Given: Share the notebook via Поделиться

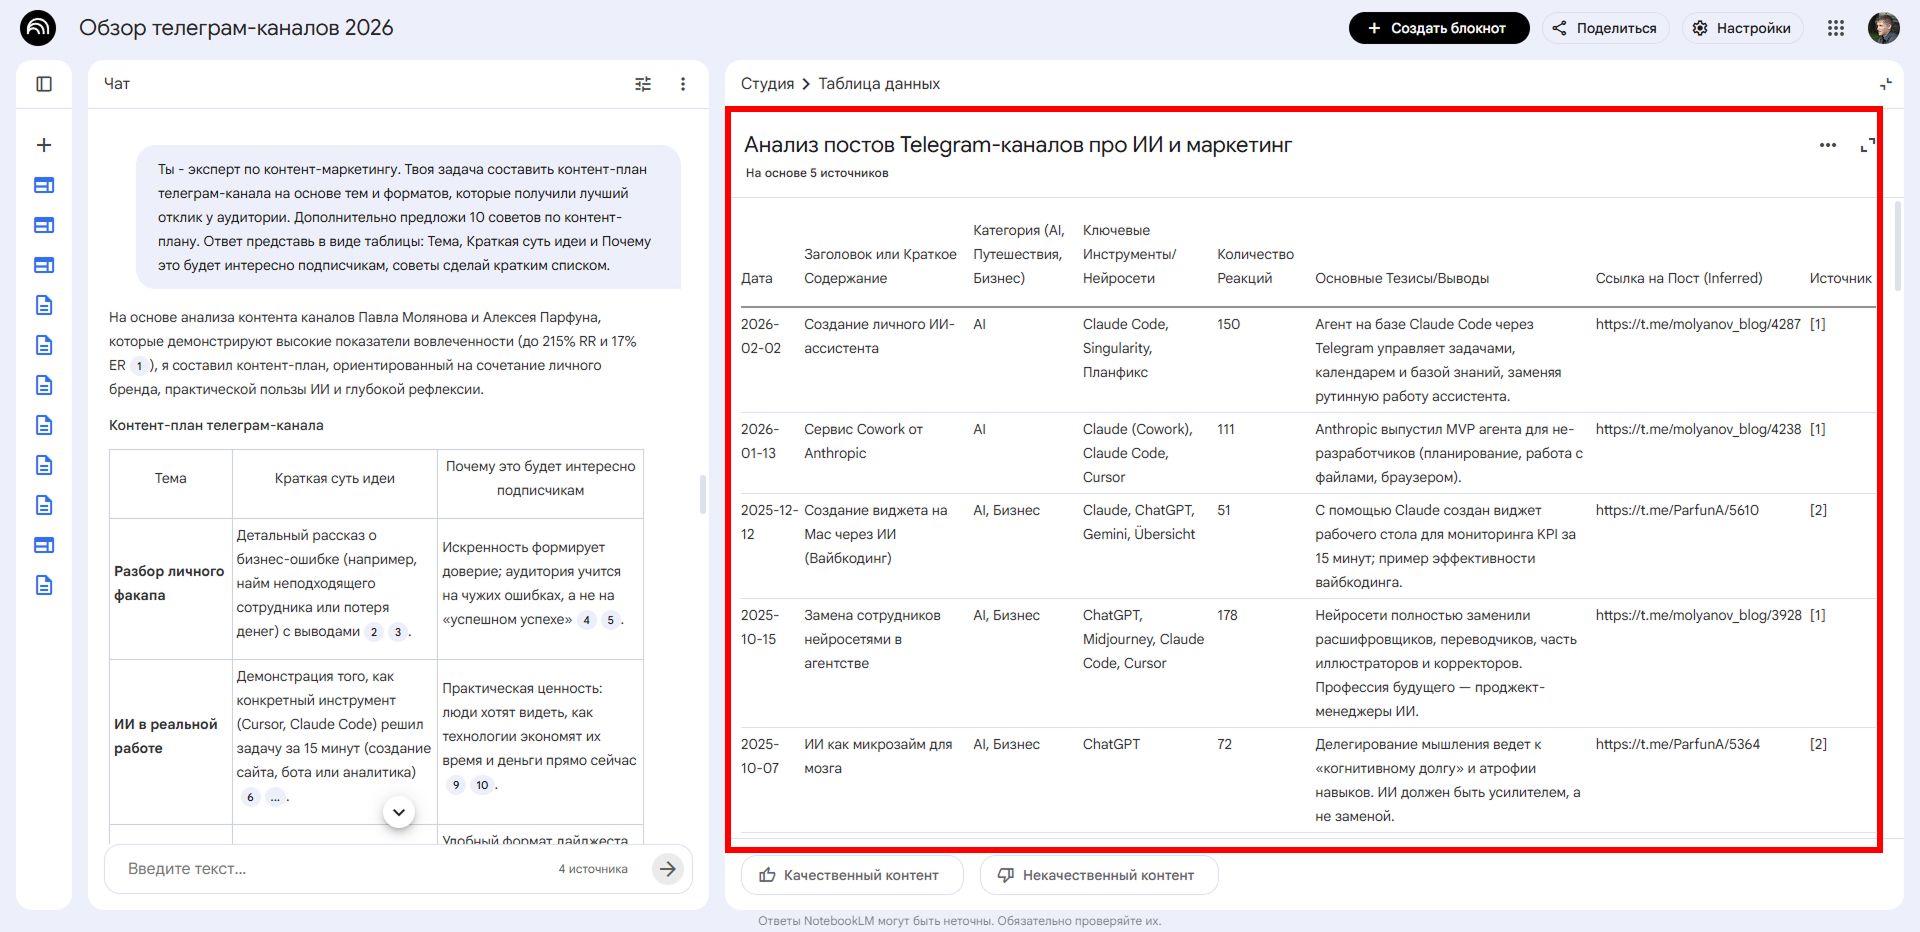Looking at the screenshot, I should click(1605, 28).
